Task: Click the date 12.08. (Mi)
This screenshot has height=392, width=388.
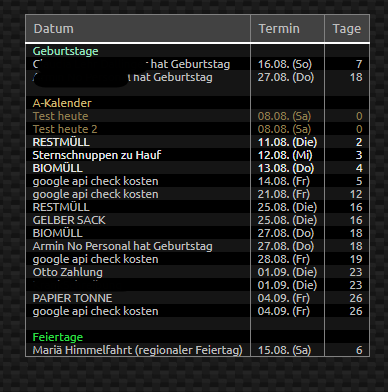Action: (x=285, y=155)
